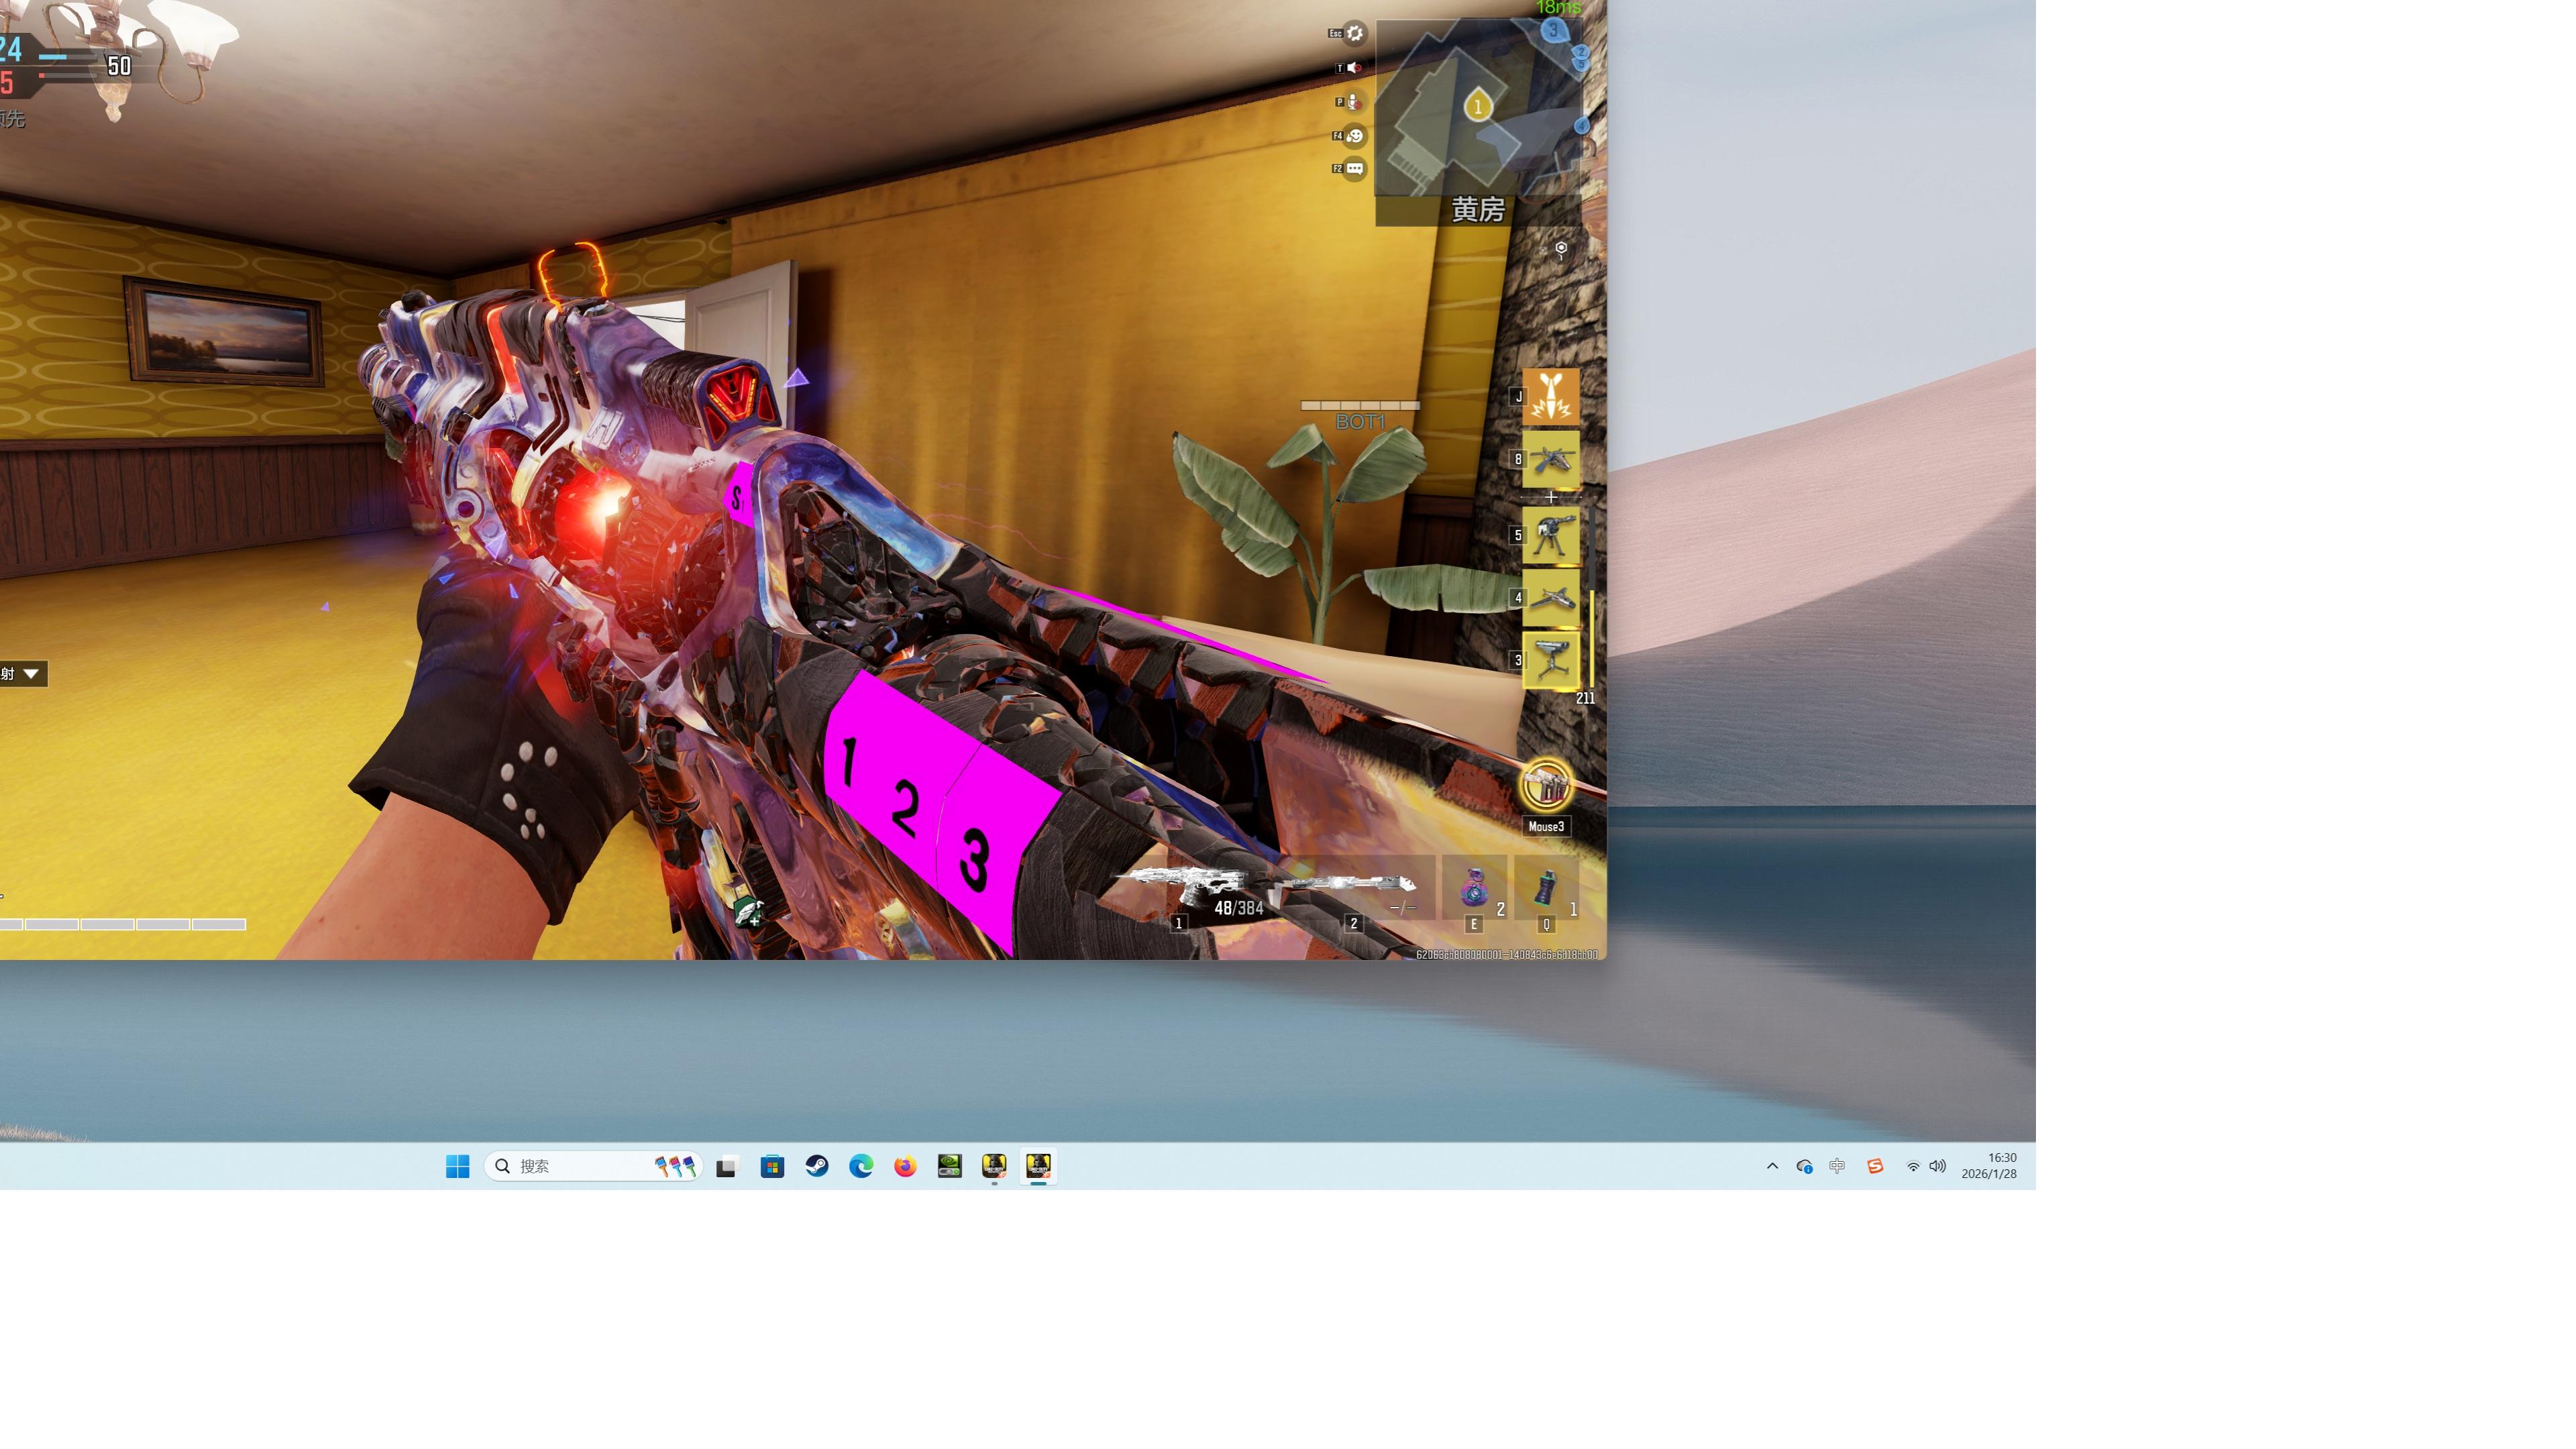Select the VTOL aircraft scorestreak
This screenshot has width=2576, height=1449.
pyautogui.click(x=1550, y=460)
